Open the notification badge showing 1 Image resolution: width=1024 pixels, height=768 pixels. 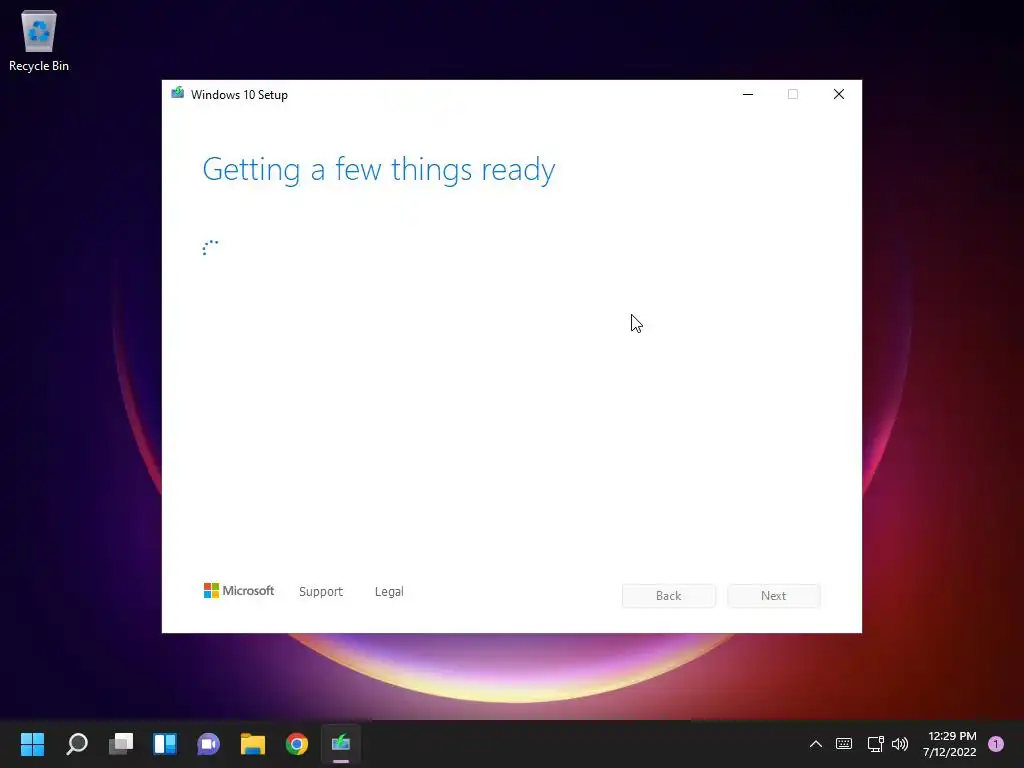click(x=996, y=743)
